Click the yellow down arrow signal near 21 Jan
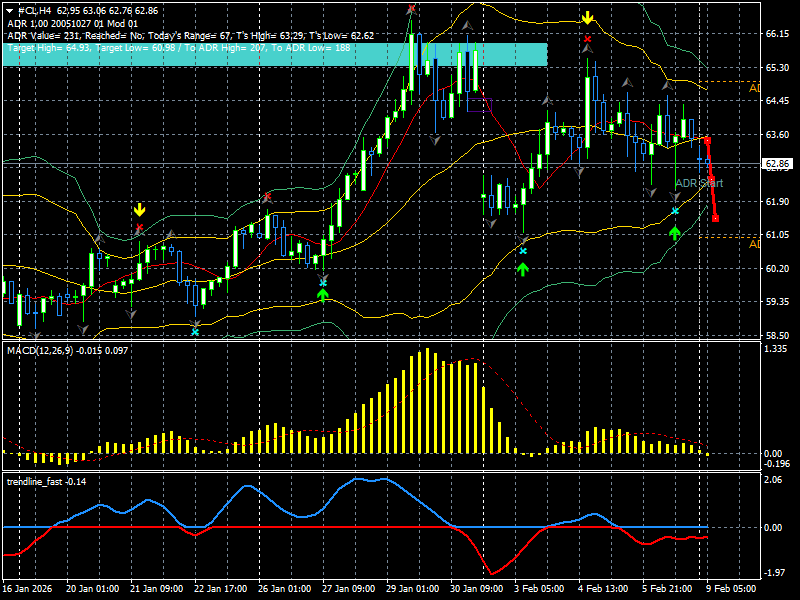The image size is (800, 600). [x=139, y=210]
